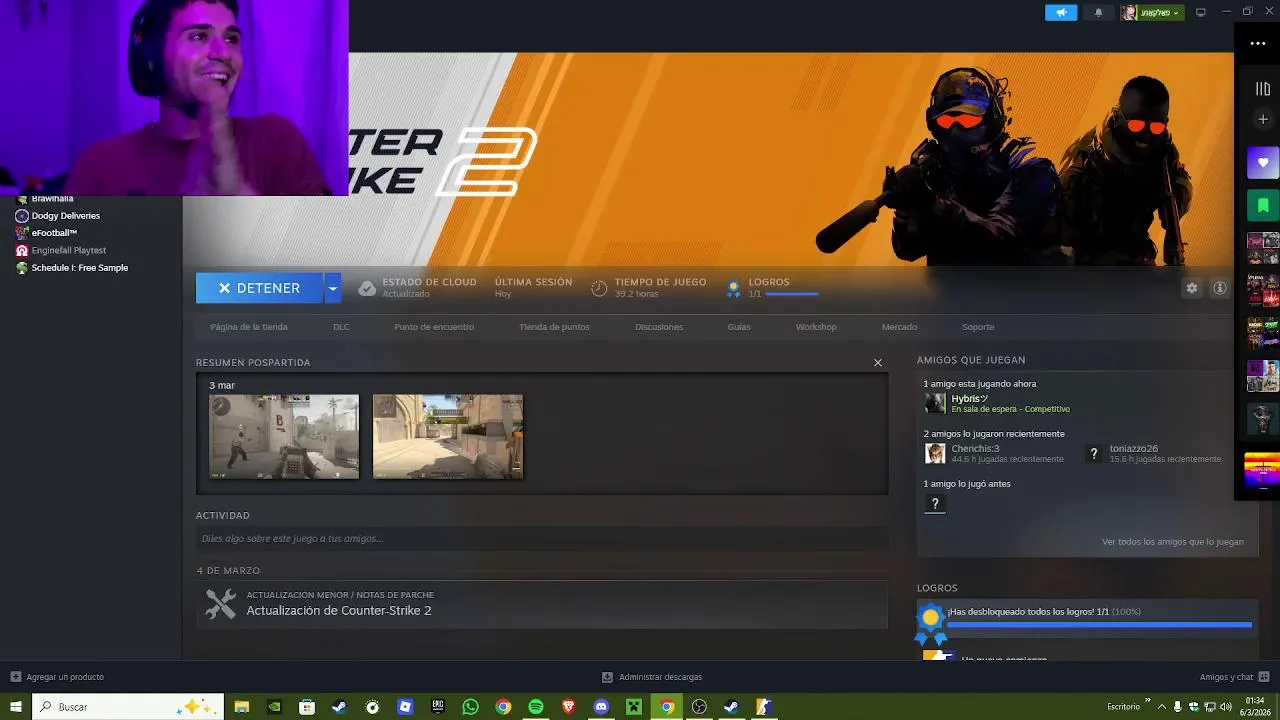1280x720 pixels.
Task: Click Agregar un producto
Action: tap(58, 677)
